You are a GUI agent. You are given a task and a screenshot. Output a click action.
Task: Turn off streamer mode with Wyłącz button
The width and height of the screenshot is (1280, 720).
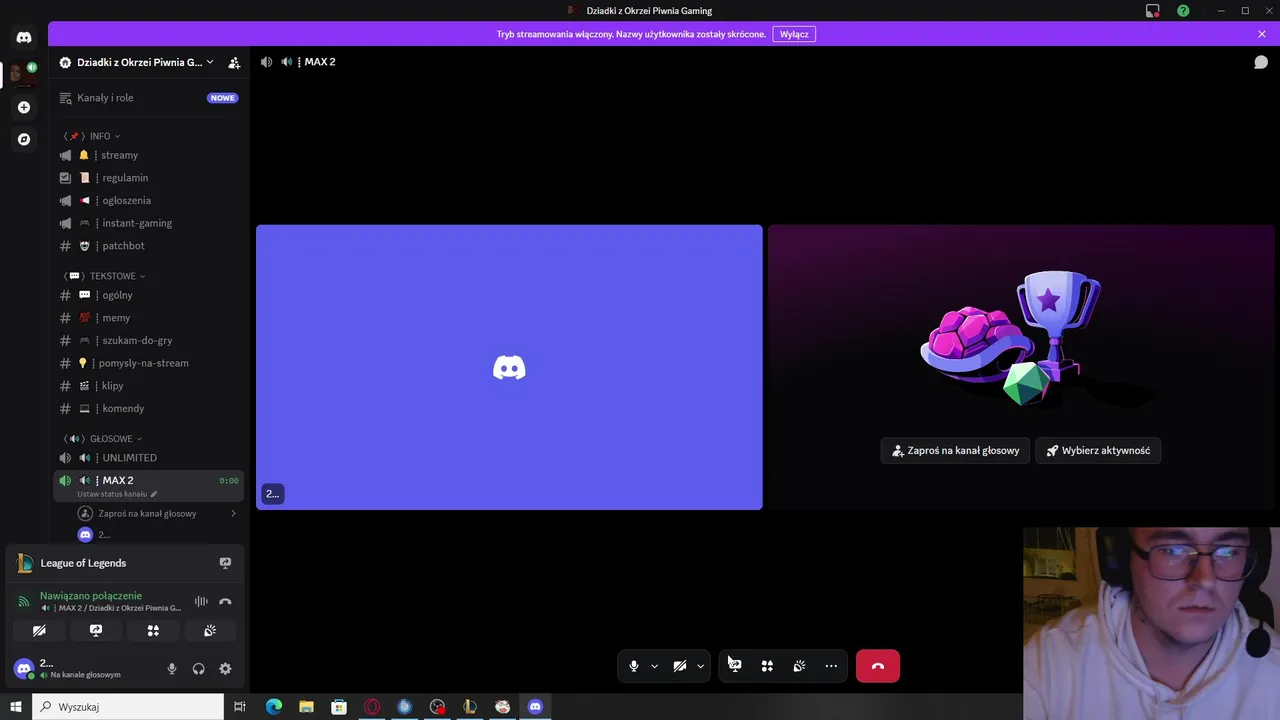pyautogui.click(x=794, y=34)
